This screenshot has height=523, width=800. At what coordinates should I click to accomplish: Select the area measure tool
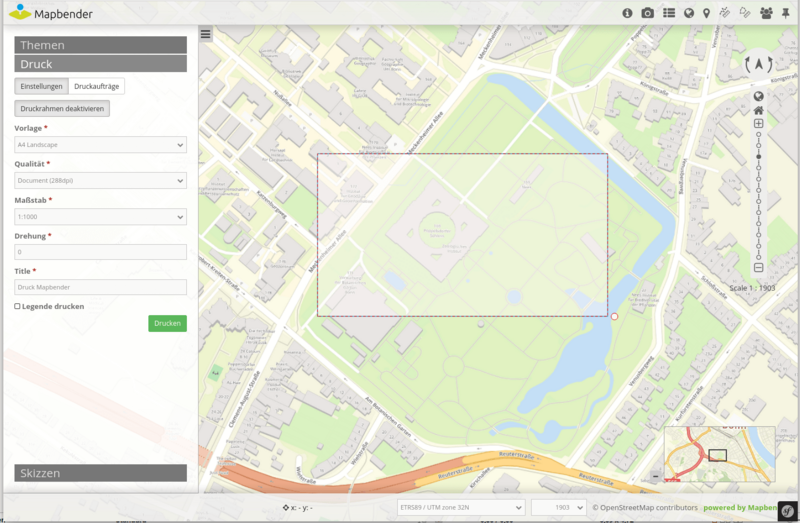point(744,13)
